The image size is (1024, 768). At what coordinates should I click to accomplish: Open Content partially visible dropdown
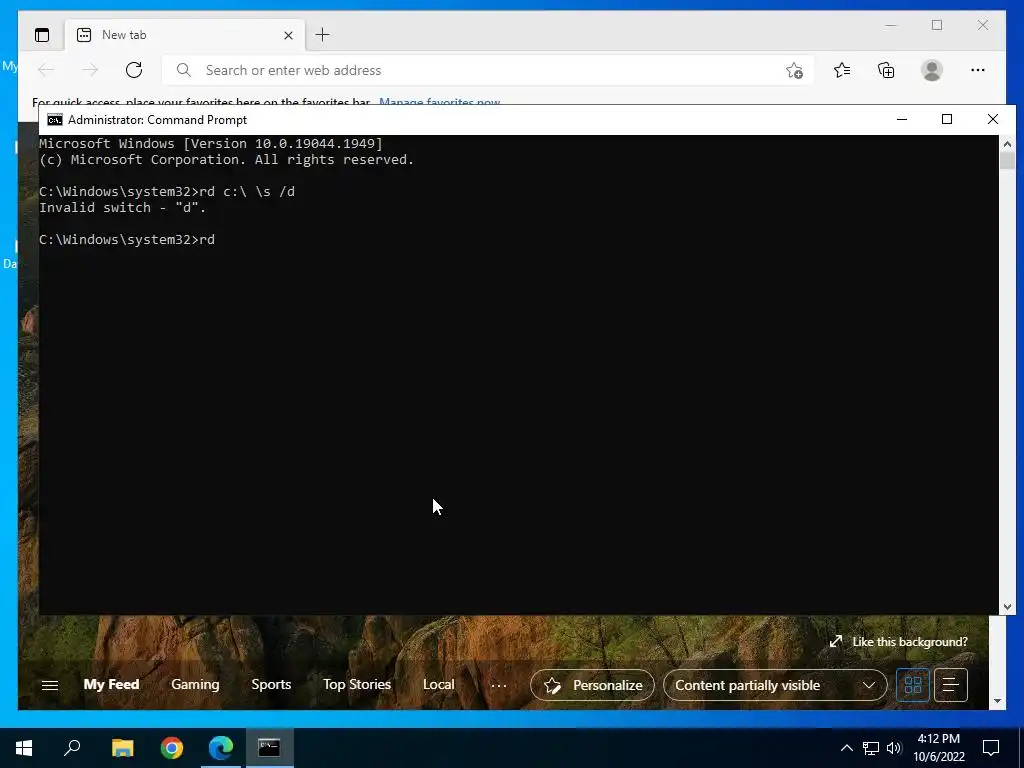click(x=775, y=685)
